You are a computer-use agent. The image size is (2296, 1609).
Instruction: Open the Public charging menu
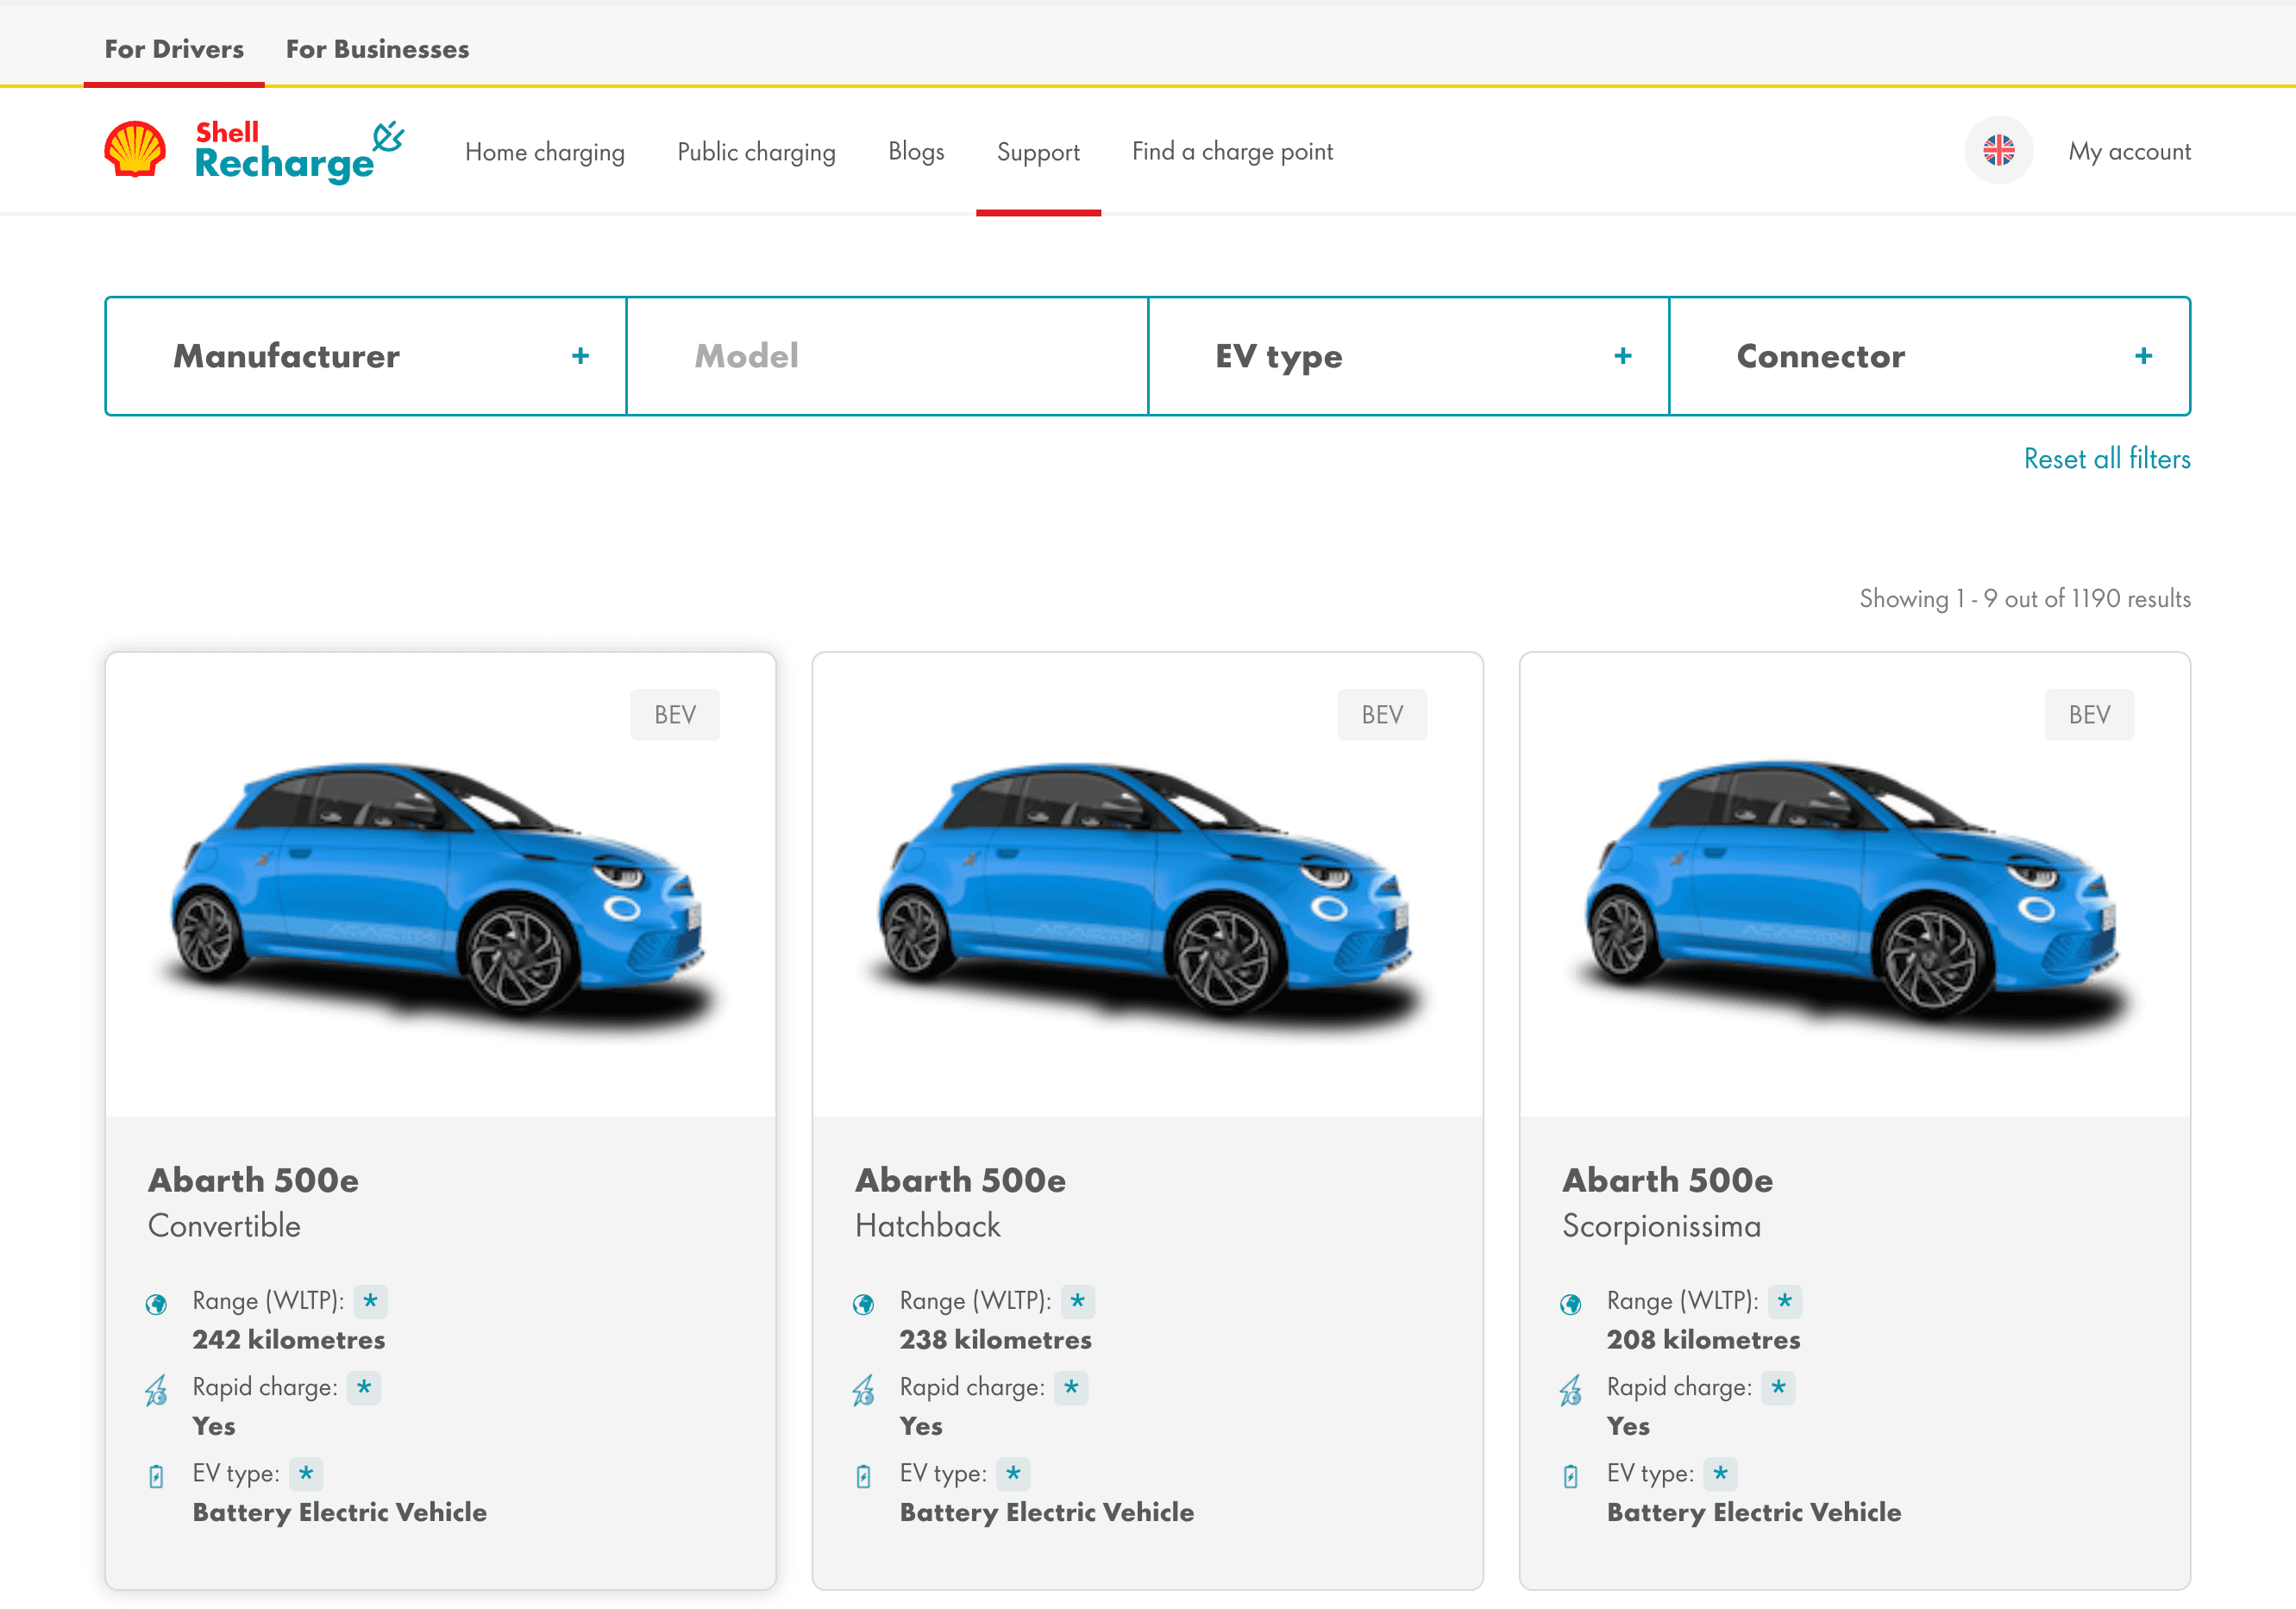coord(756,152)
